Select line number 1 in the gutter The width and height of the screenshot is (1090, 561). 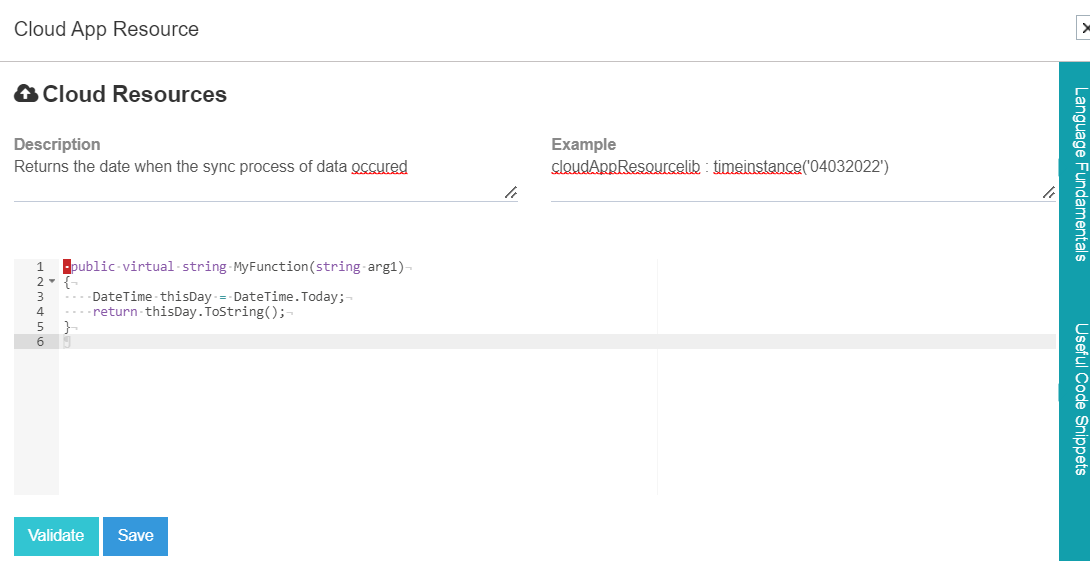point(40,267)
